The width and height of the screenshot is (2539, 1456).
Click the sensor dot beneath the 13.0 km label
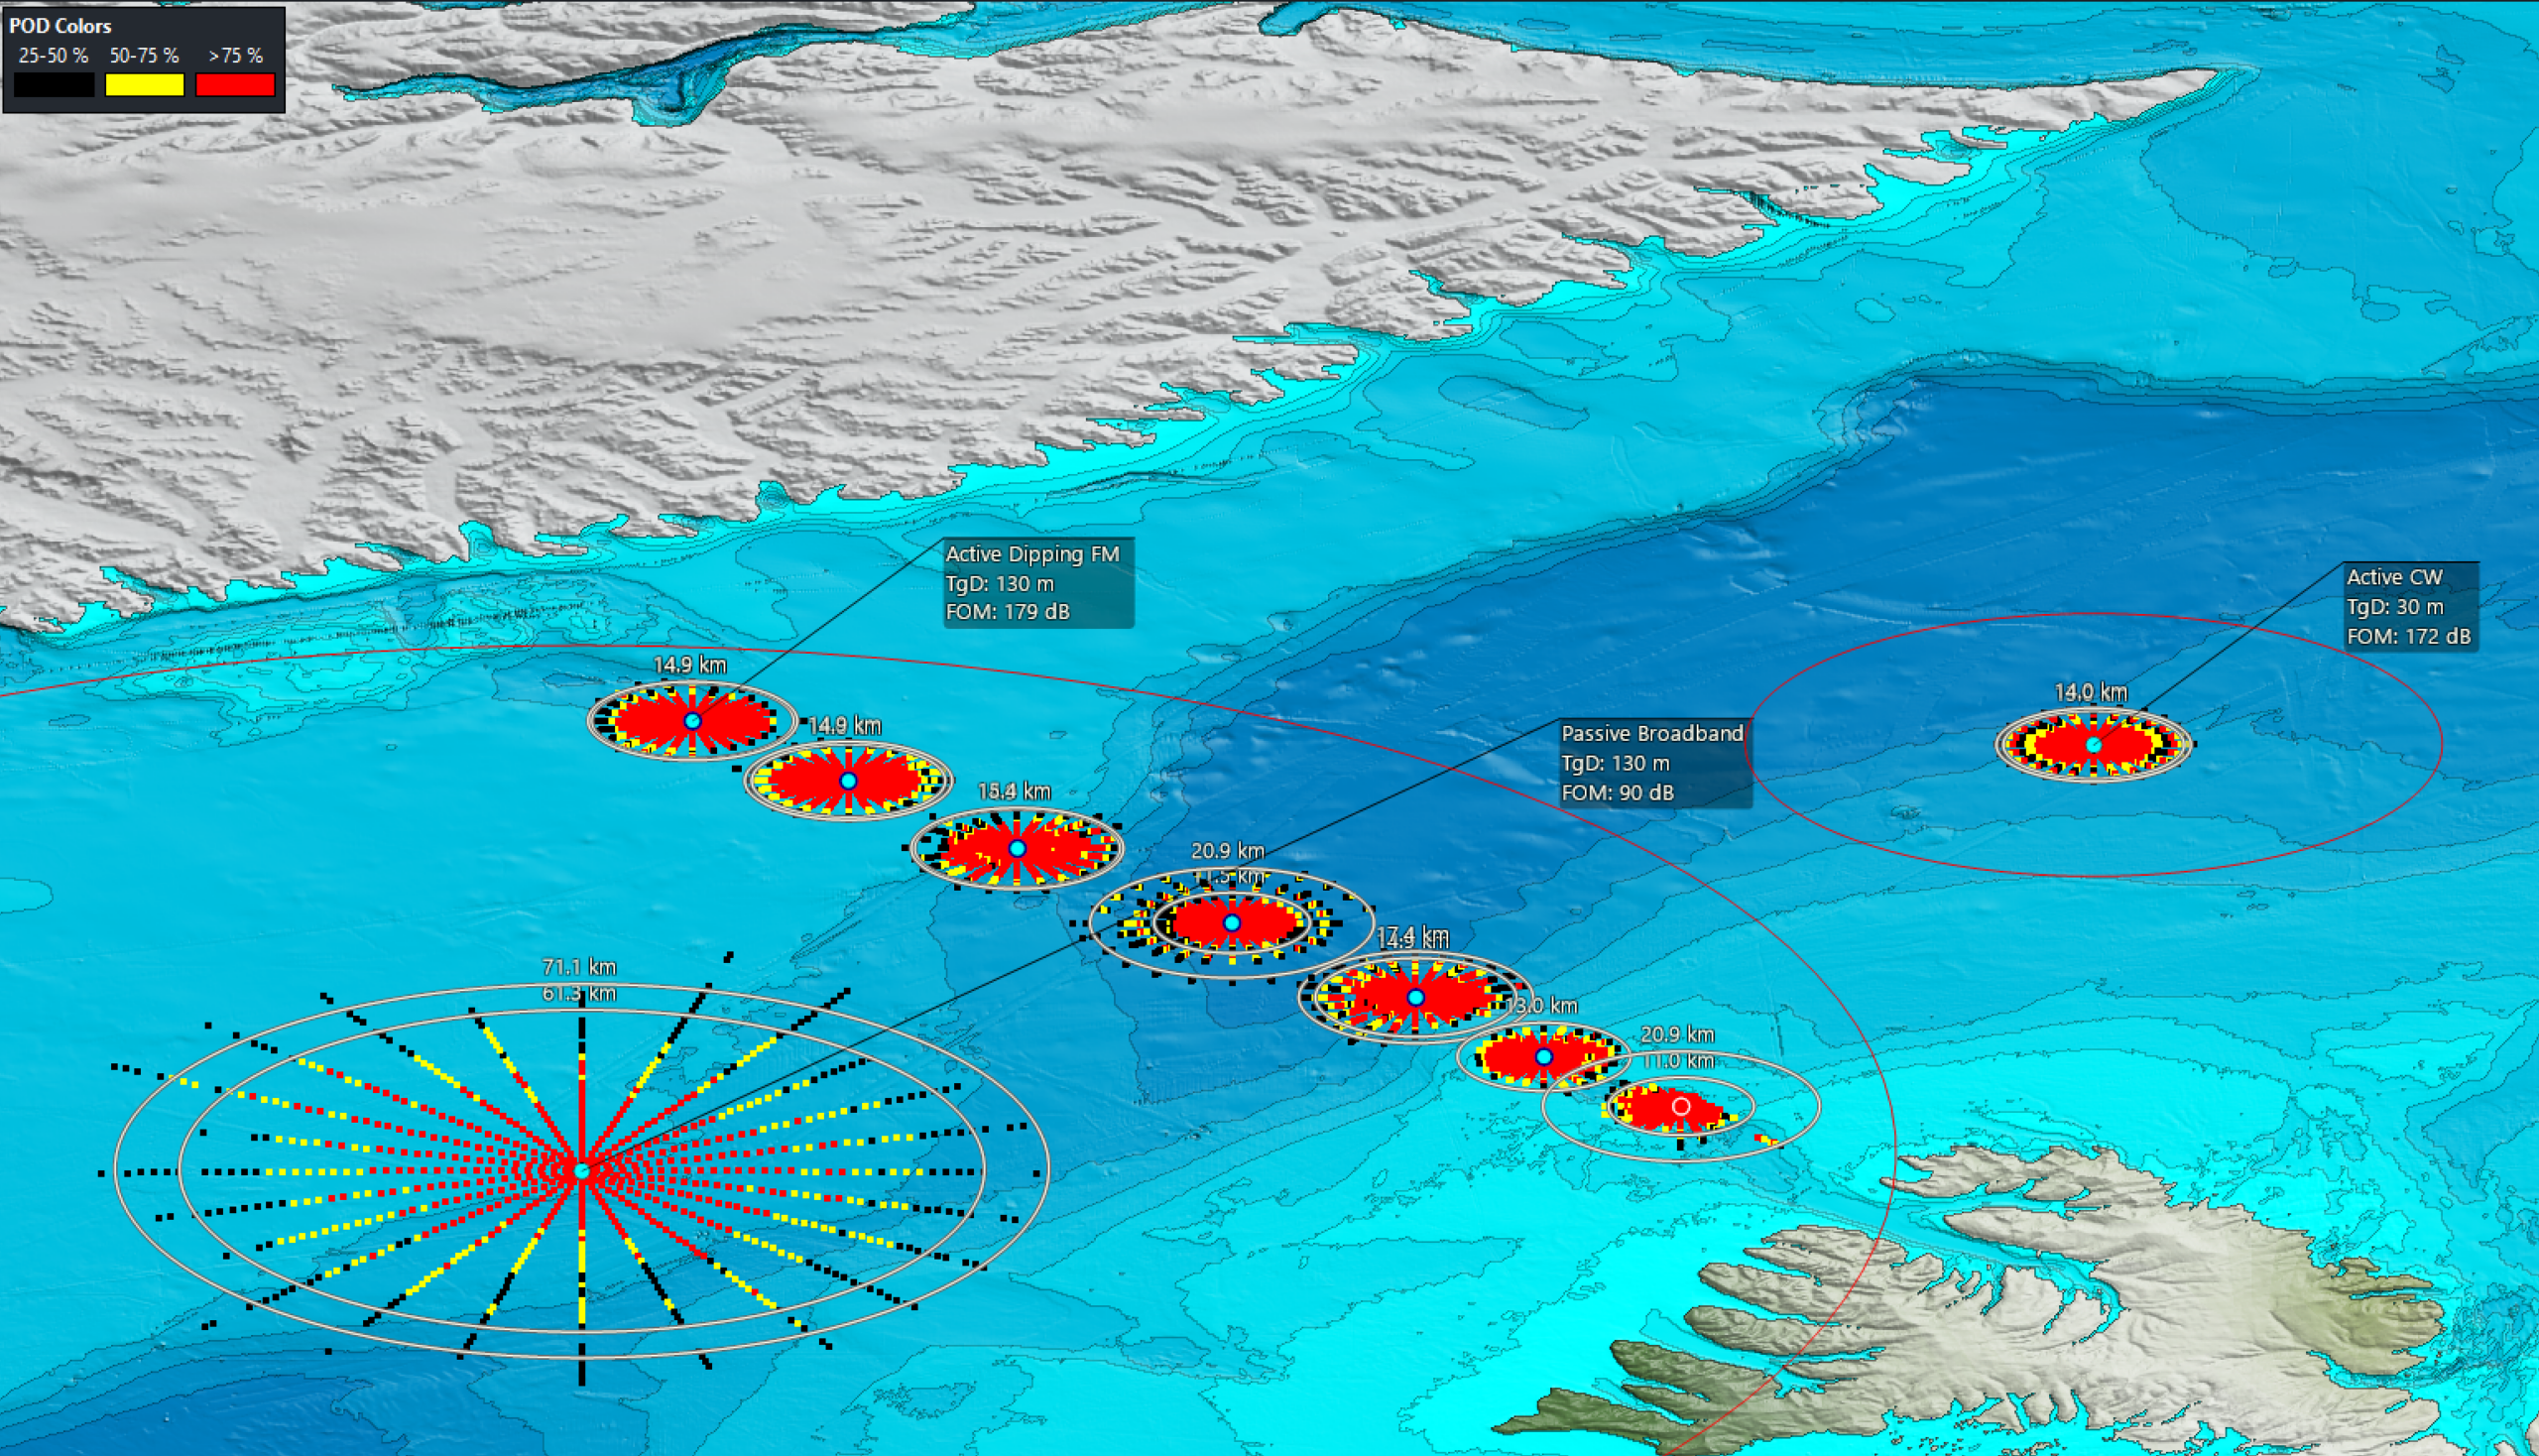pos(1543,1057)
